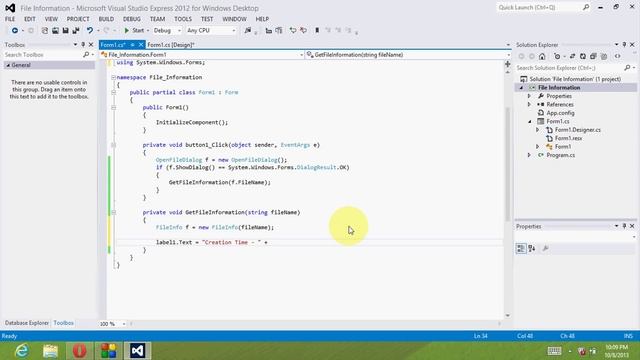The image size is (640, 360).
Task: Click the Collapse All icon in Solution Explorer
Action: (x=593, y=56)
